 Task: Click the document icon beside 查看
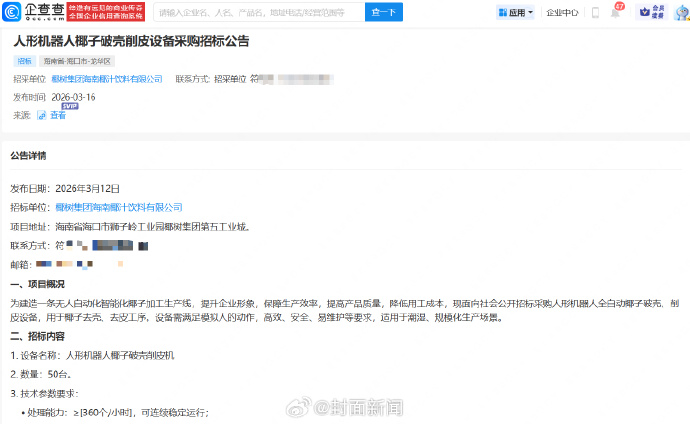coord(41,115)
